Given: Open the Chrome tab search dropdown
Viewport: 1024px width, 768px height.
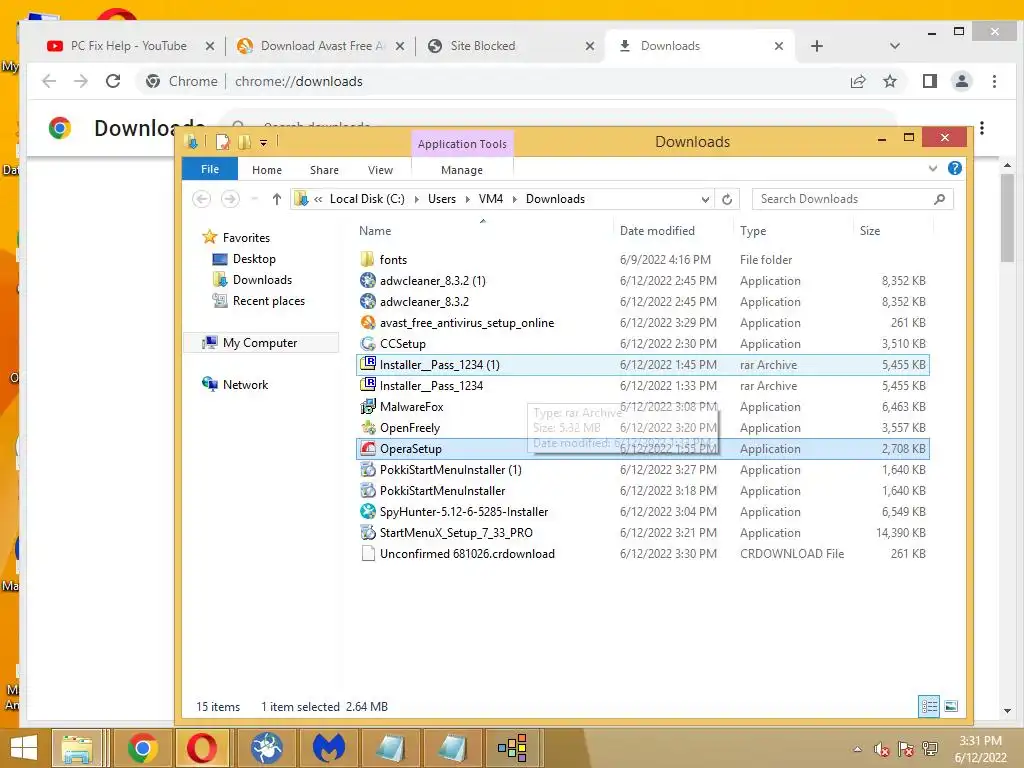Looking at the screenshot, I should tap(895, 46).
